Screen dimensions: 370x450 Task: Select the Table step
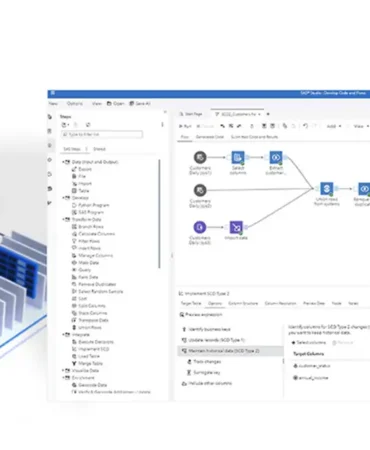[x=81, y=191]
